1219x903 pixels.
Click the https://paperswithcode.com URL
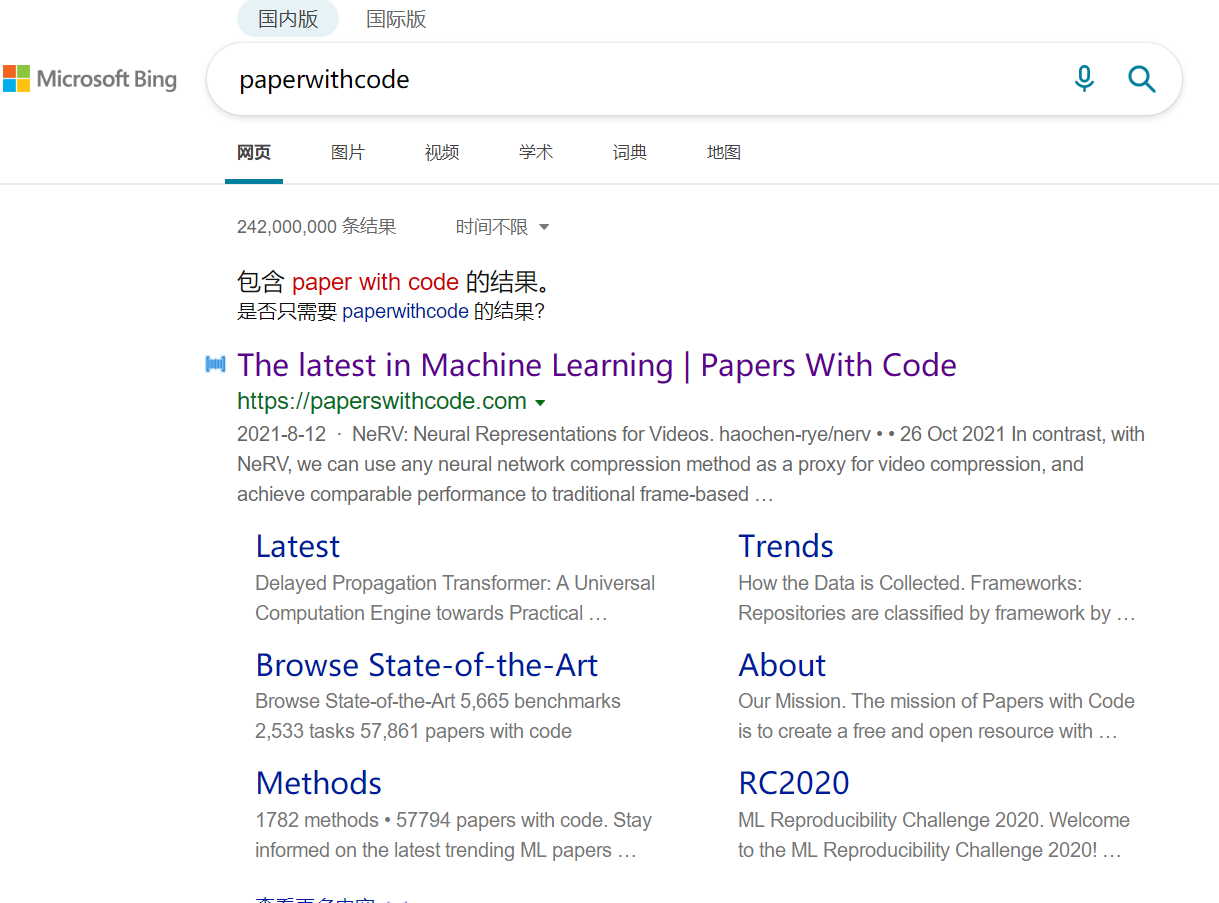coord(382,402)
